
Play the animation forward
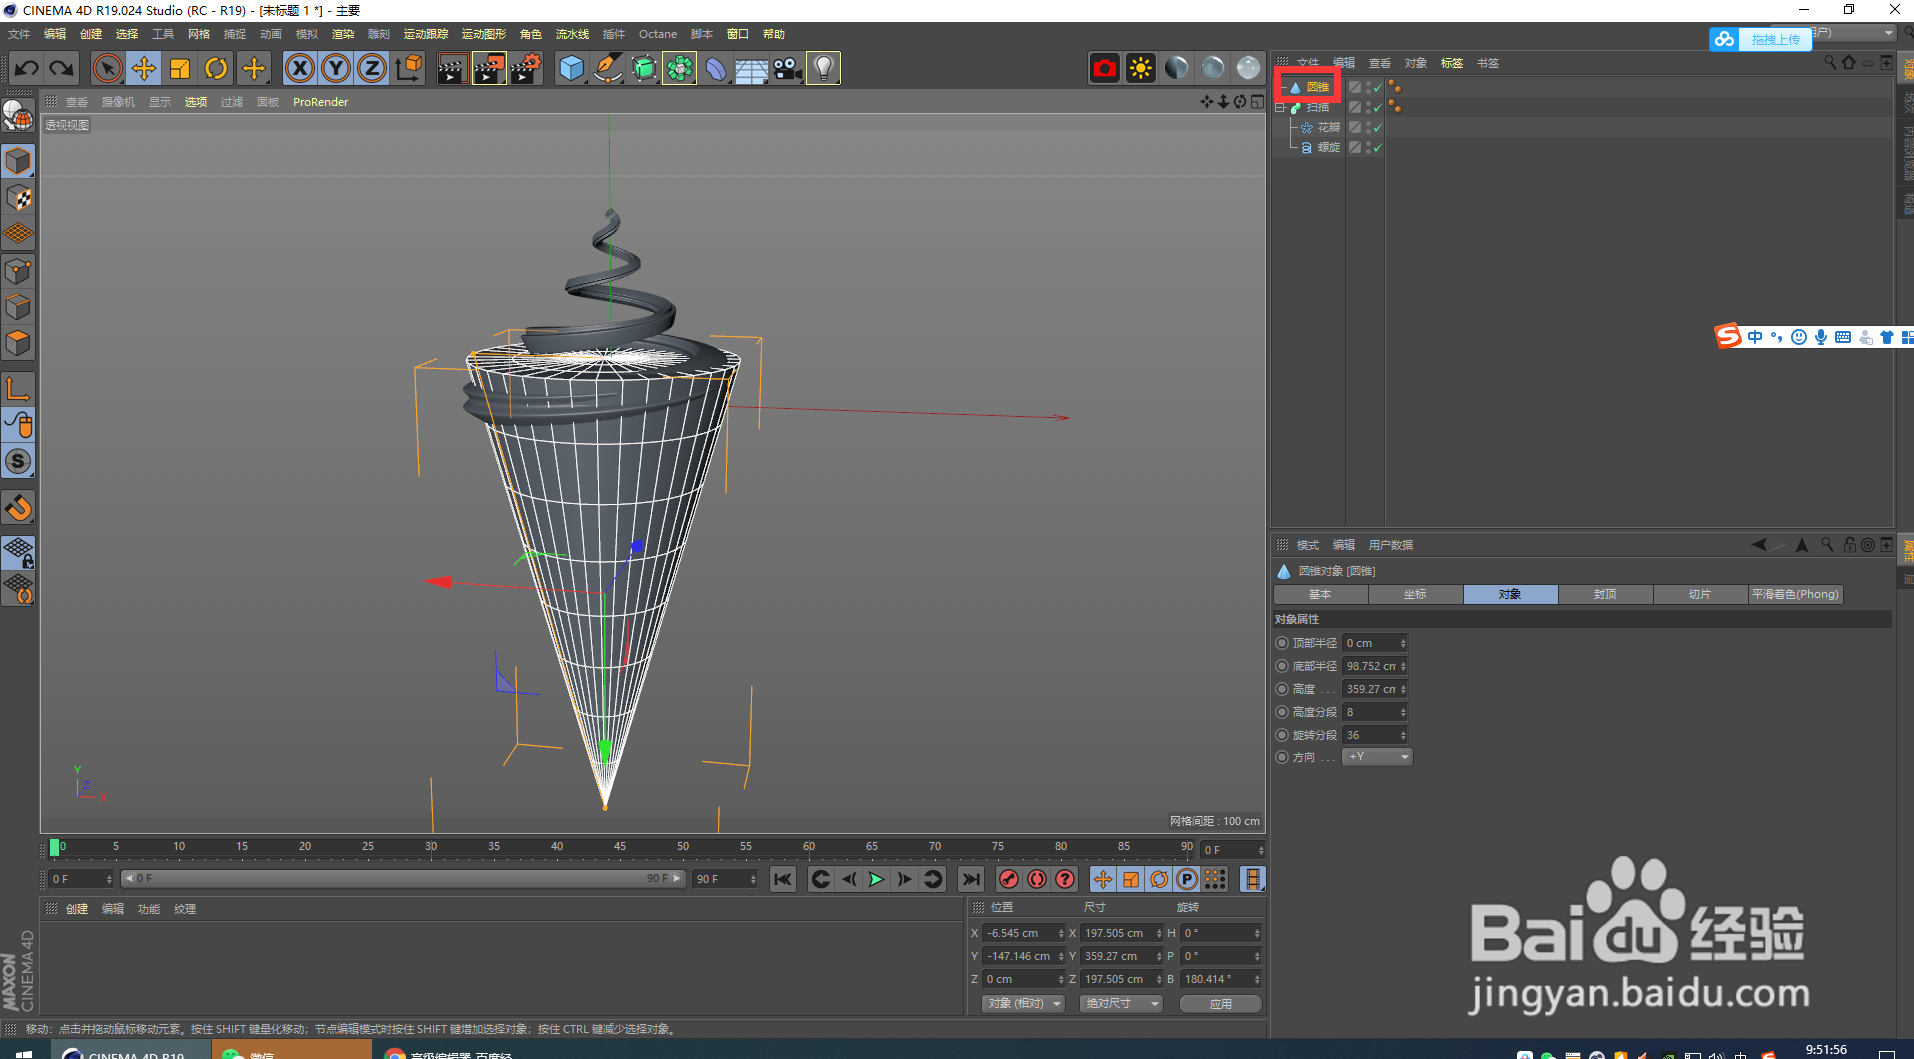click(876, 879)
